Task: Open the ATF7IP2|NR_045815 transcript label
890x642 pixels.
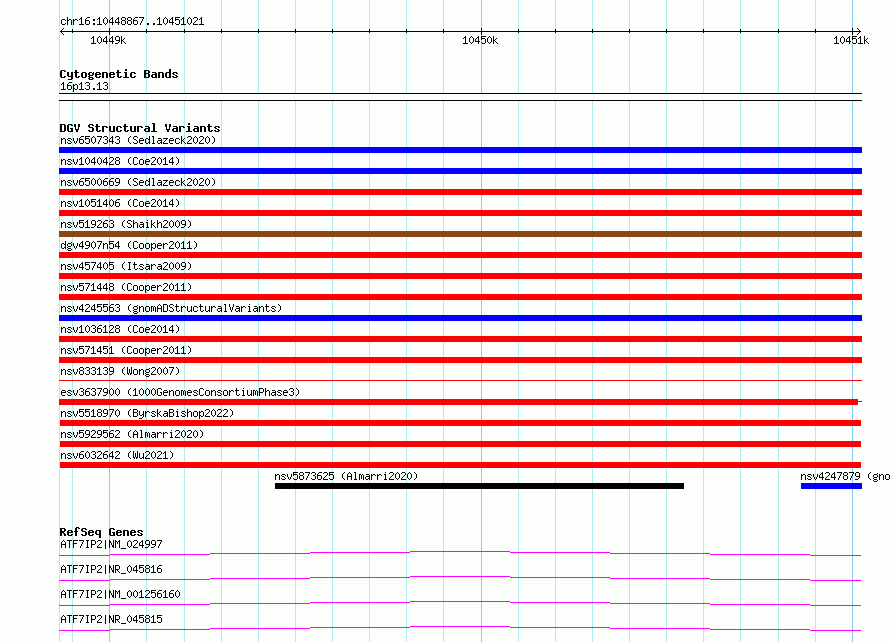Action: 111,619
